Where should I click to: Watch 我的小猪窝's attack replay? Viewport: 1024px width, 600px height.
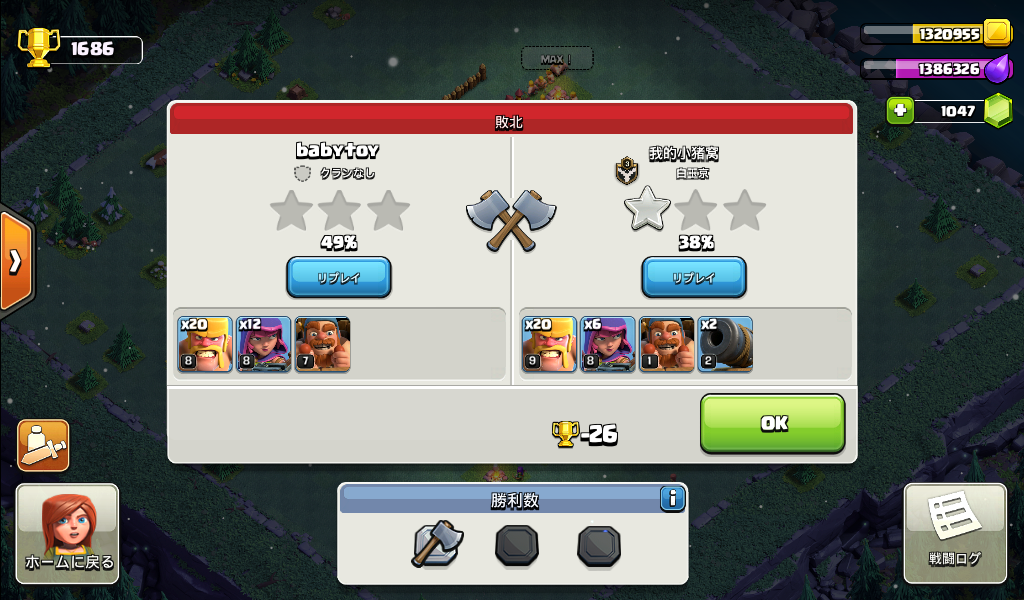694,277
